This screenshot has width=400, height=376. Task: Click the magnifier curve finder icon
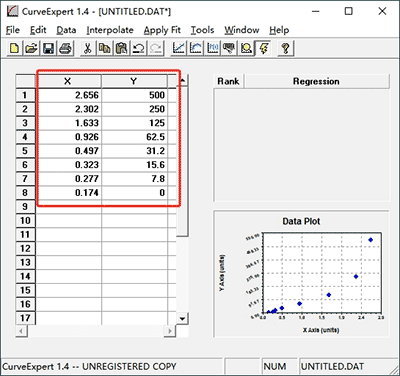[x=246, y=49]
